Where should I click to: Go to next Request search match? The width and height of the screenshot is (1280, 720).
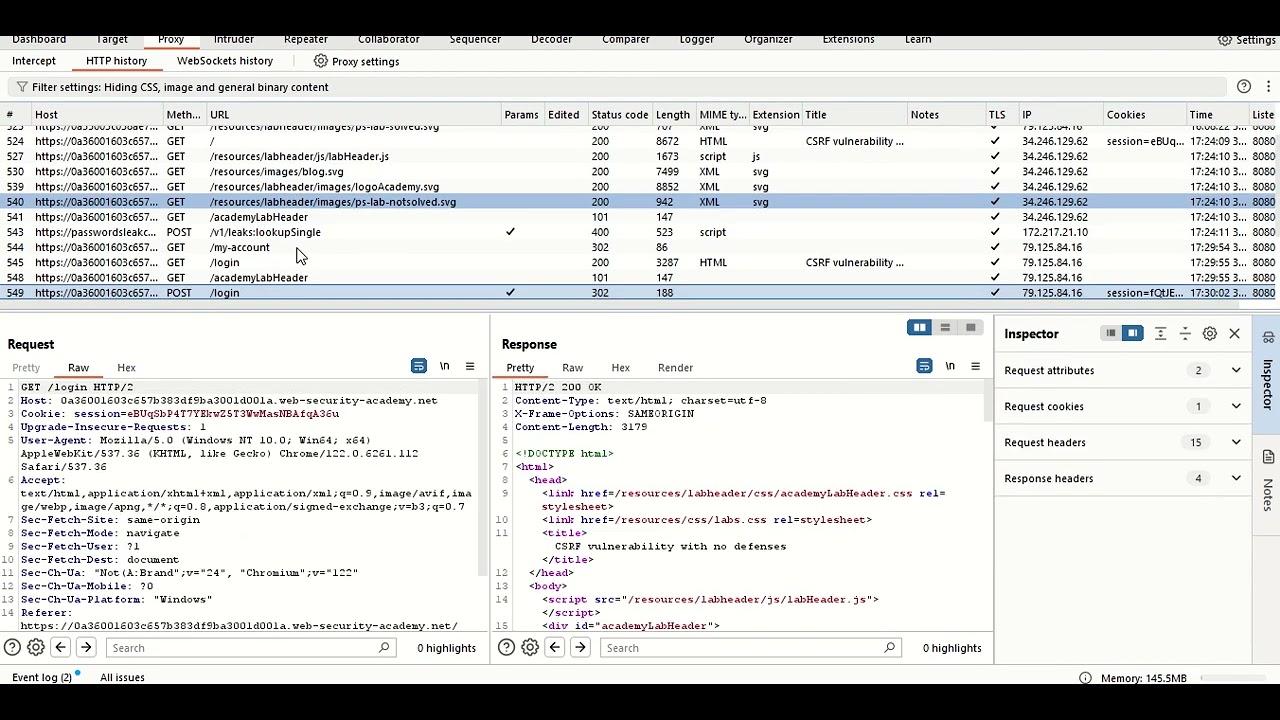[86, 648]
